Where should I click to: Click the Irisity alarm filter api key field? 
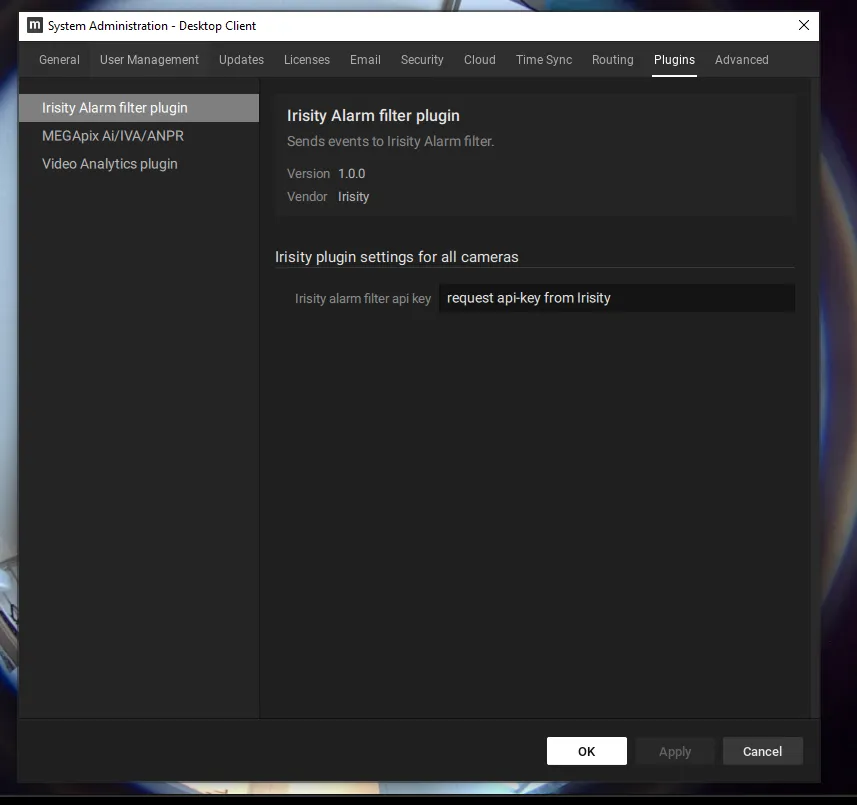tap(617, 298)
